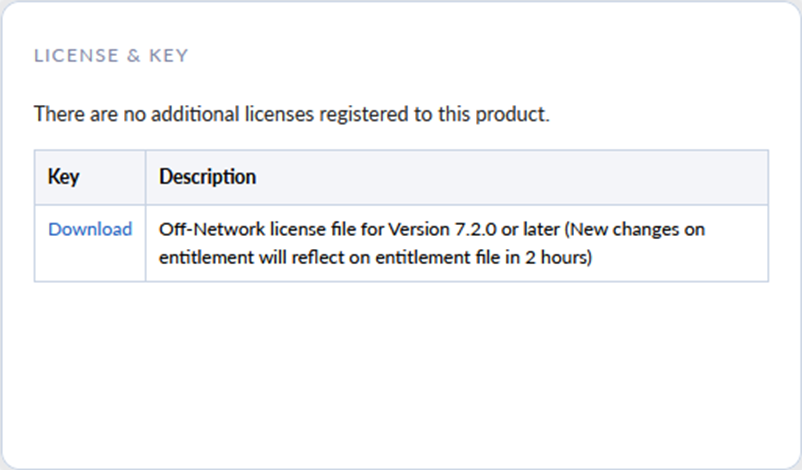
Task: Click the Download license key link
Action: tap(90, 229)
